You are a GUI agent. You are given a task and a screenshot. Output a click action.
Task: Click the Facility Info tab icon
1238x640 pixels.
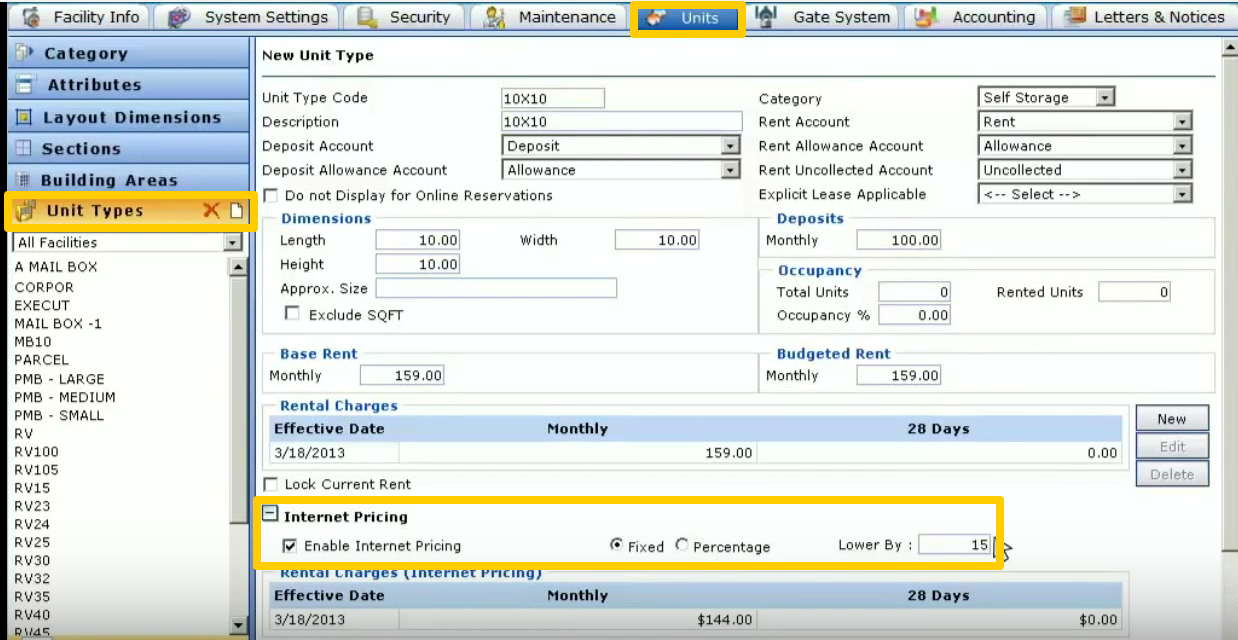point(31,17)
